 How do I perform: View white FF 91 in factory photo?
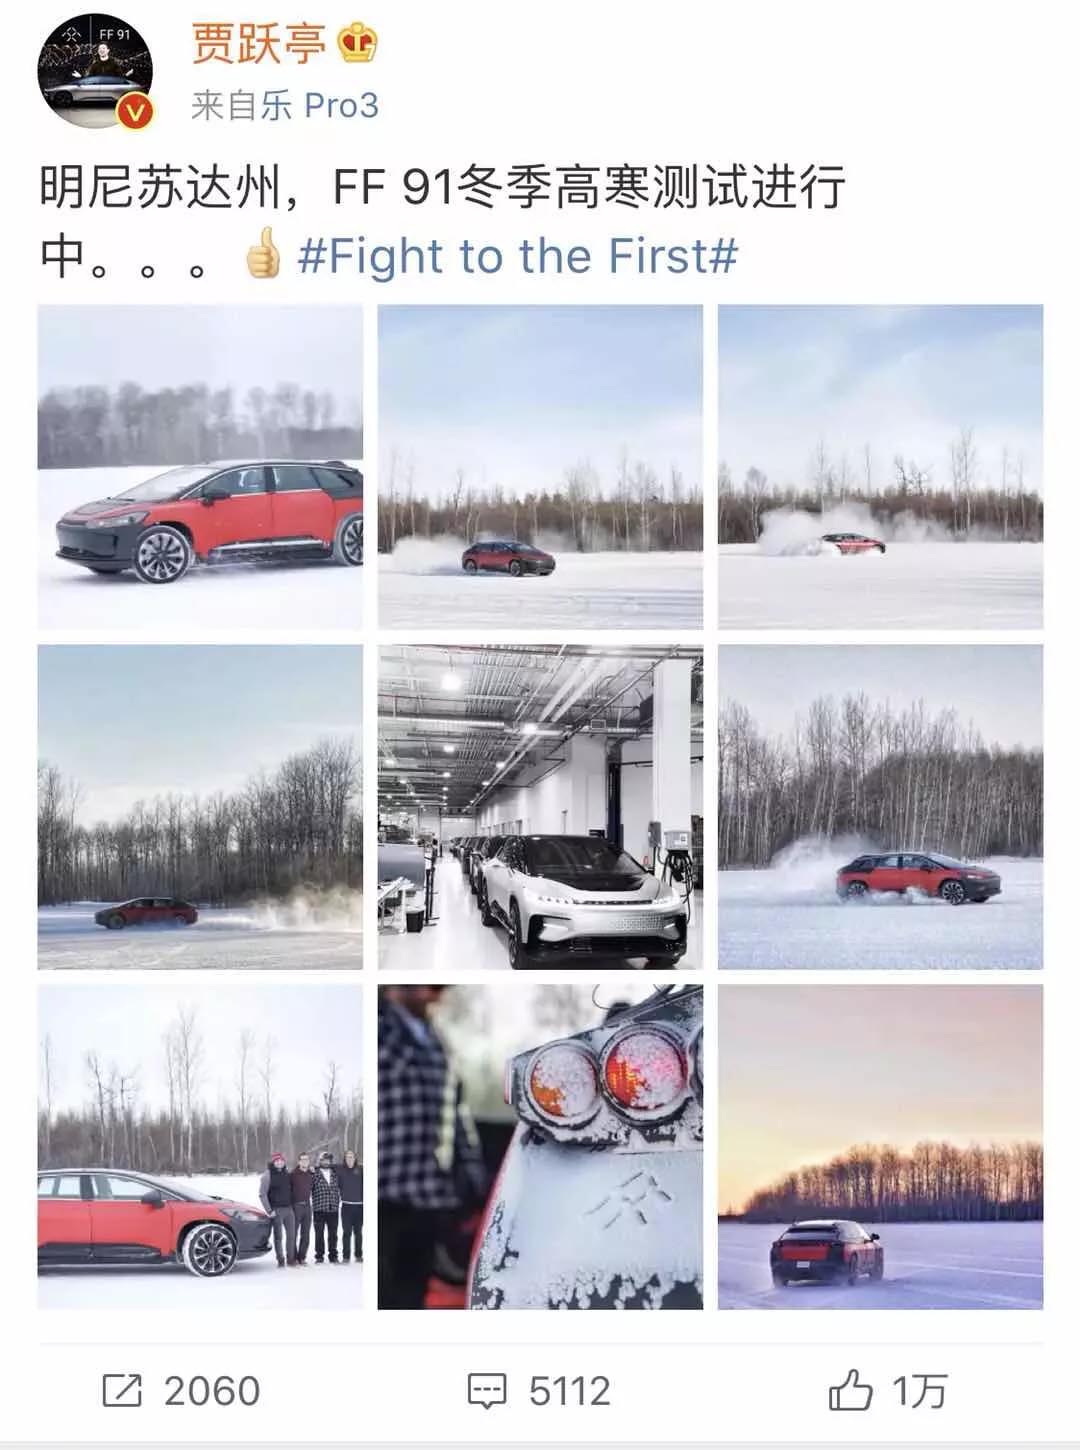coord(540,807)
